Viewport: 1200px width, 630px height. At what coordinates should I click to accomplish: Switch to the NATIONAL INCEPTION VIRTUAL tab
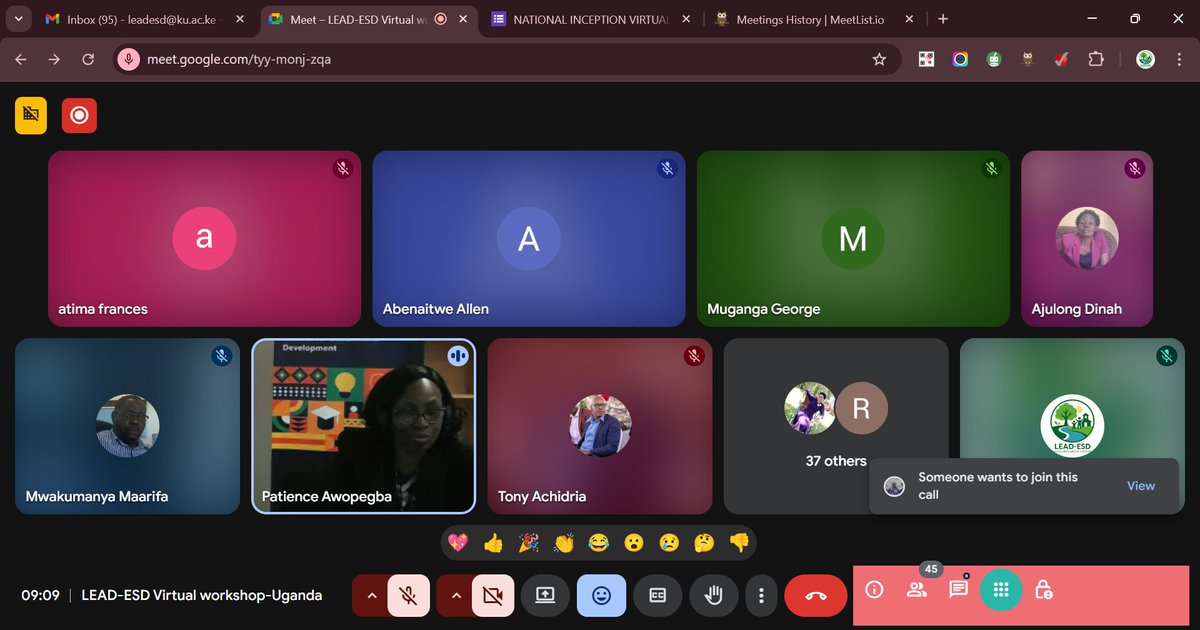click(592, 19)
